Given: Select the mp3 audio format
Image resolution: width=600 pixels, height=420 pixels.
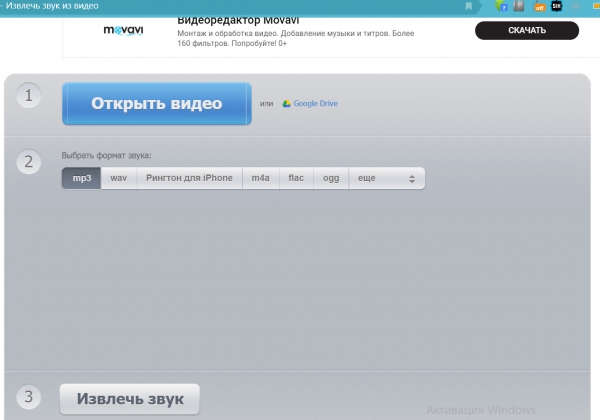Looking at the screenshot, I should pos(82,178).
